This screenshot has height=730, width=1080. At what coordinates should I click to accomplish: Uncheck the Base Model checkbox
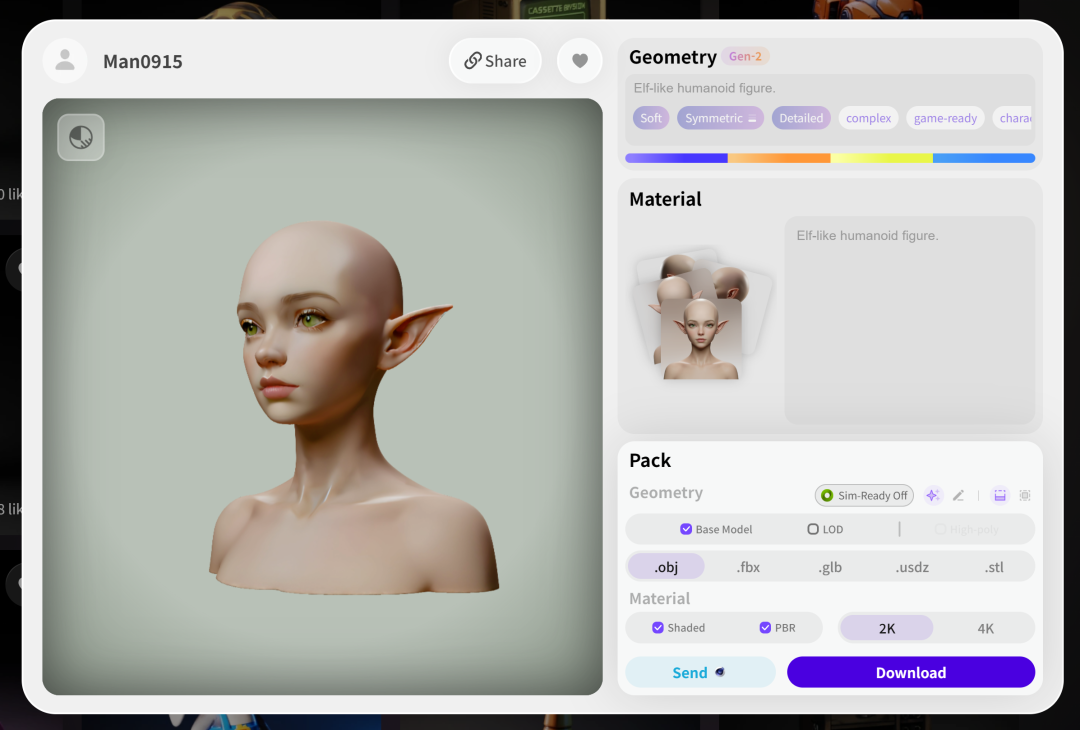[x=686, y=529]
